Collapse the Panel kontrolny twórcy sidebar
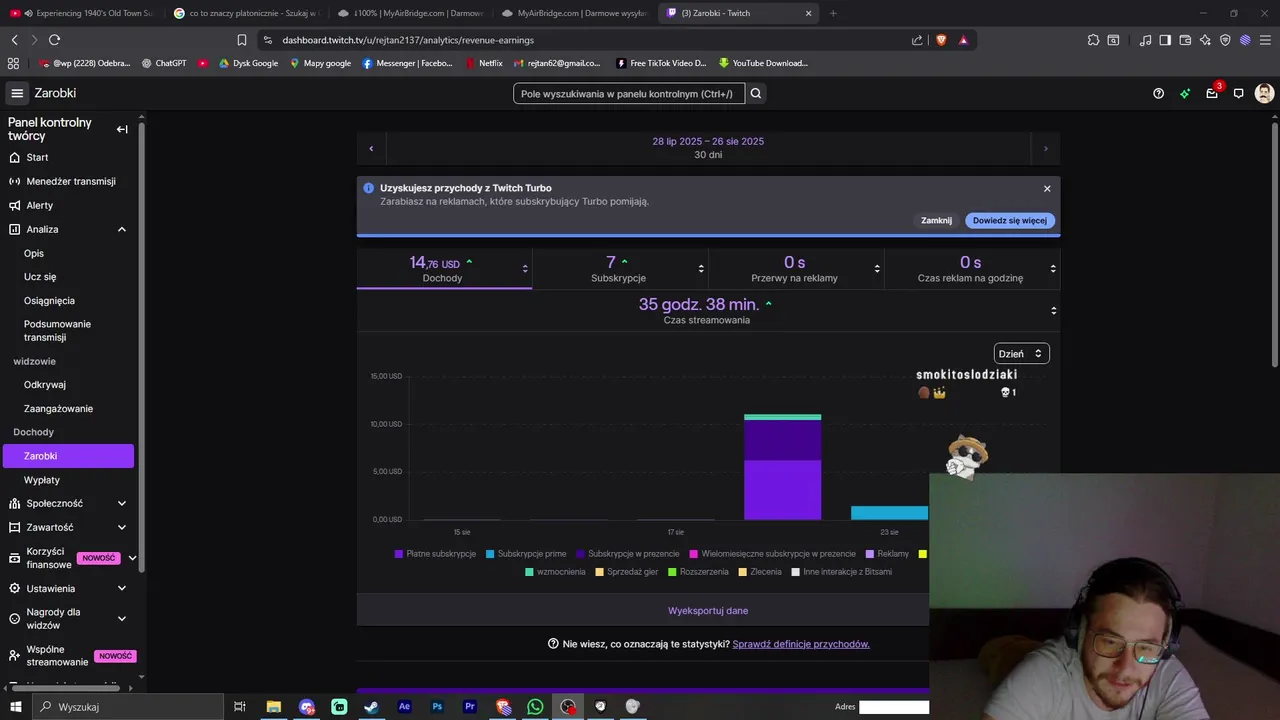1280x720 pixels. [122, 129]
